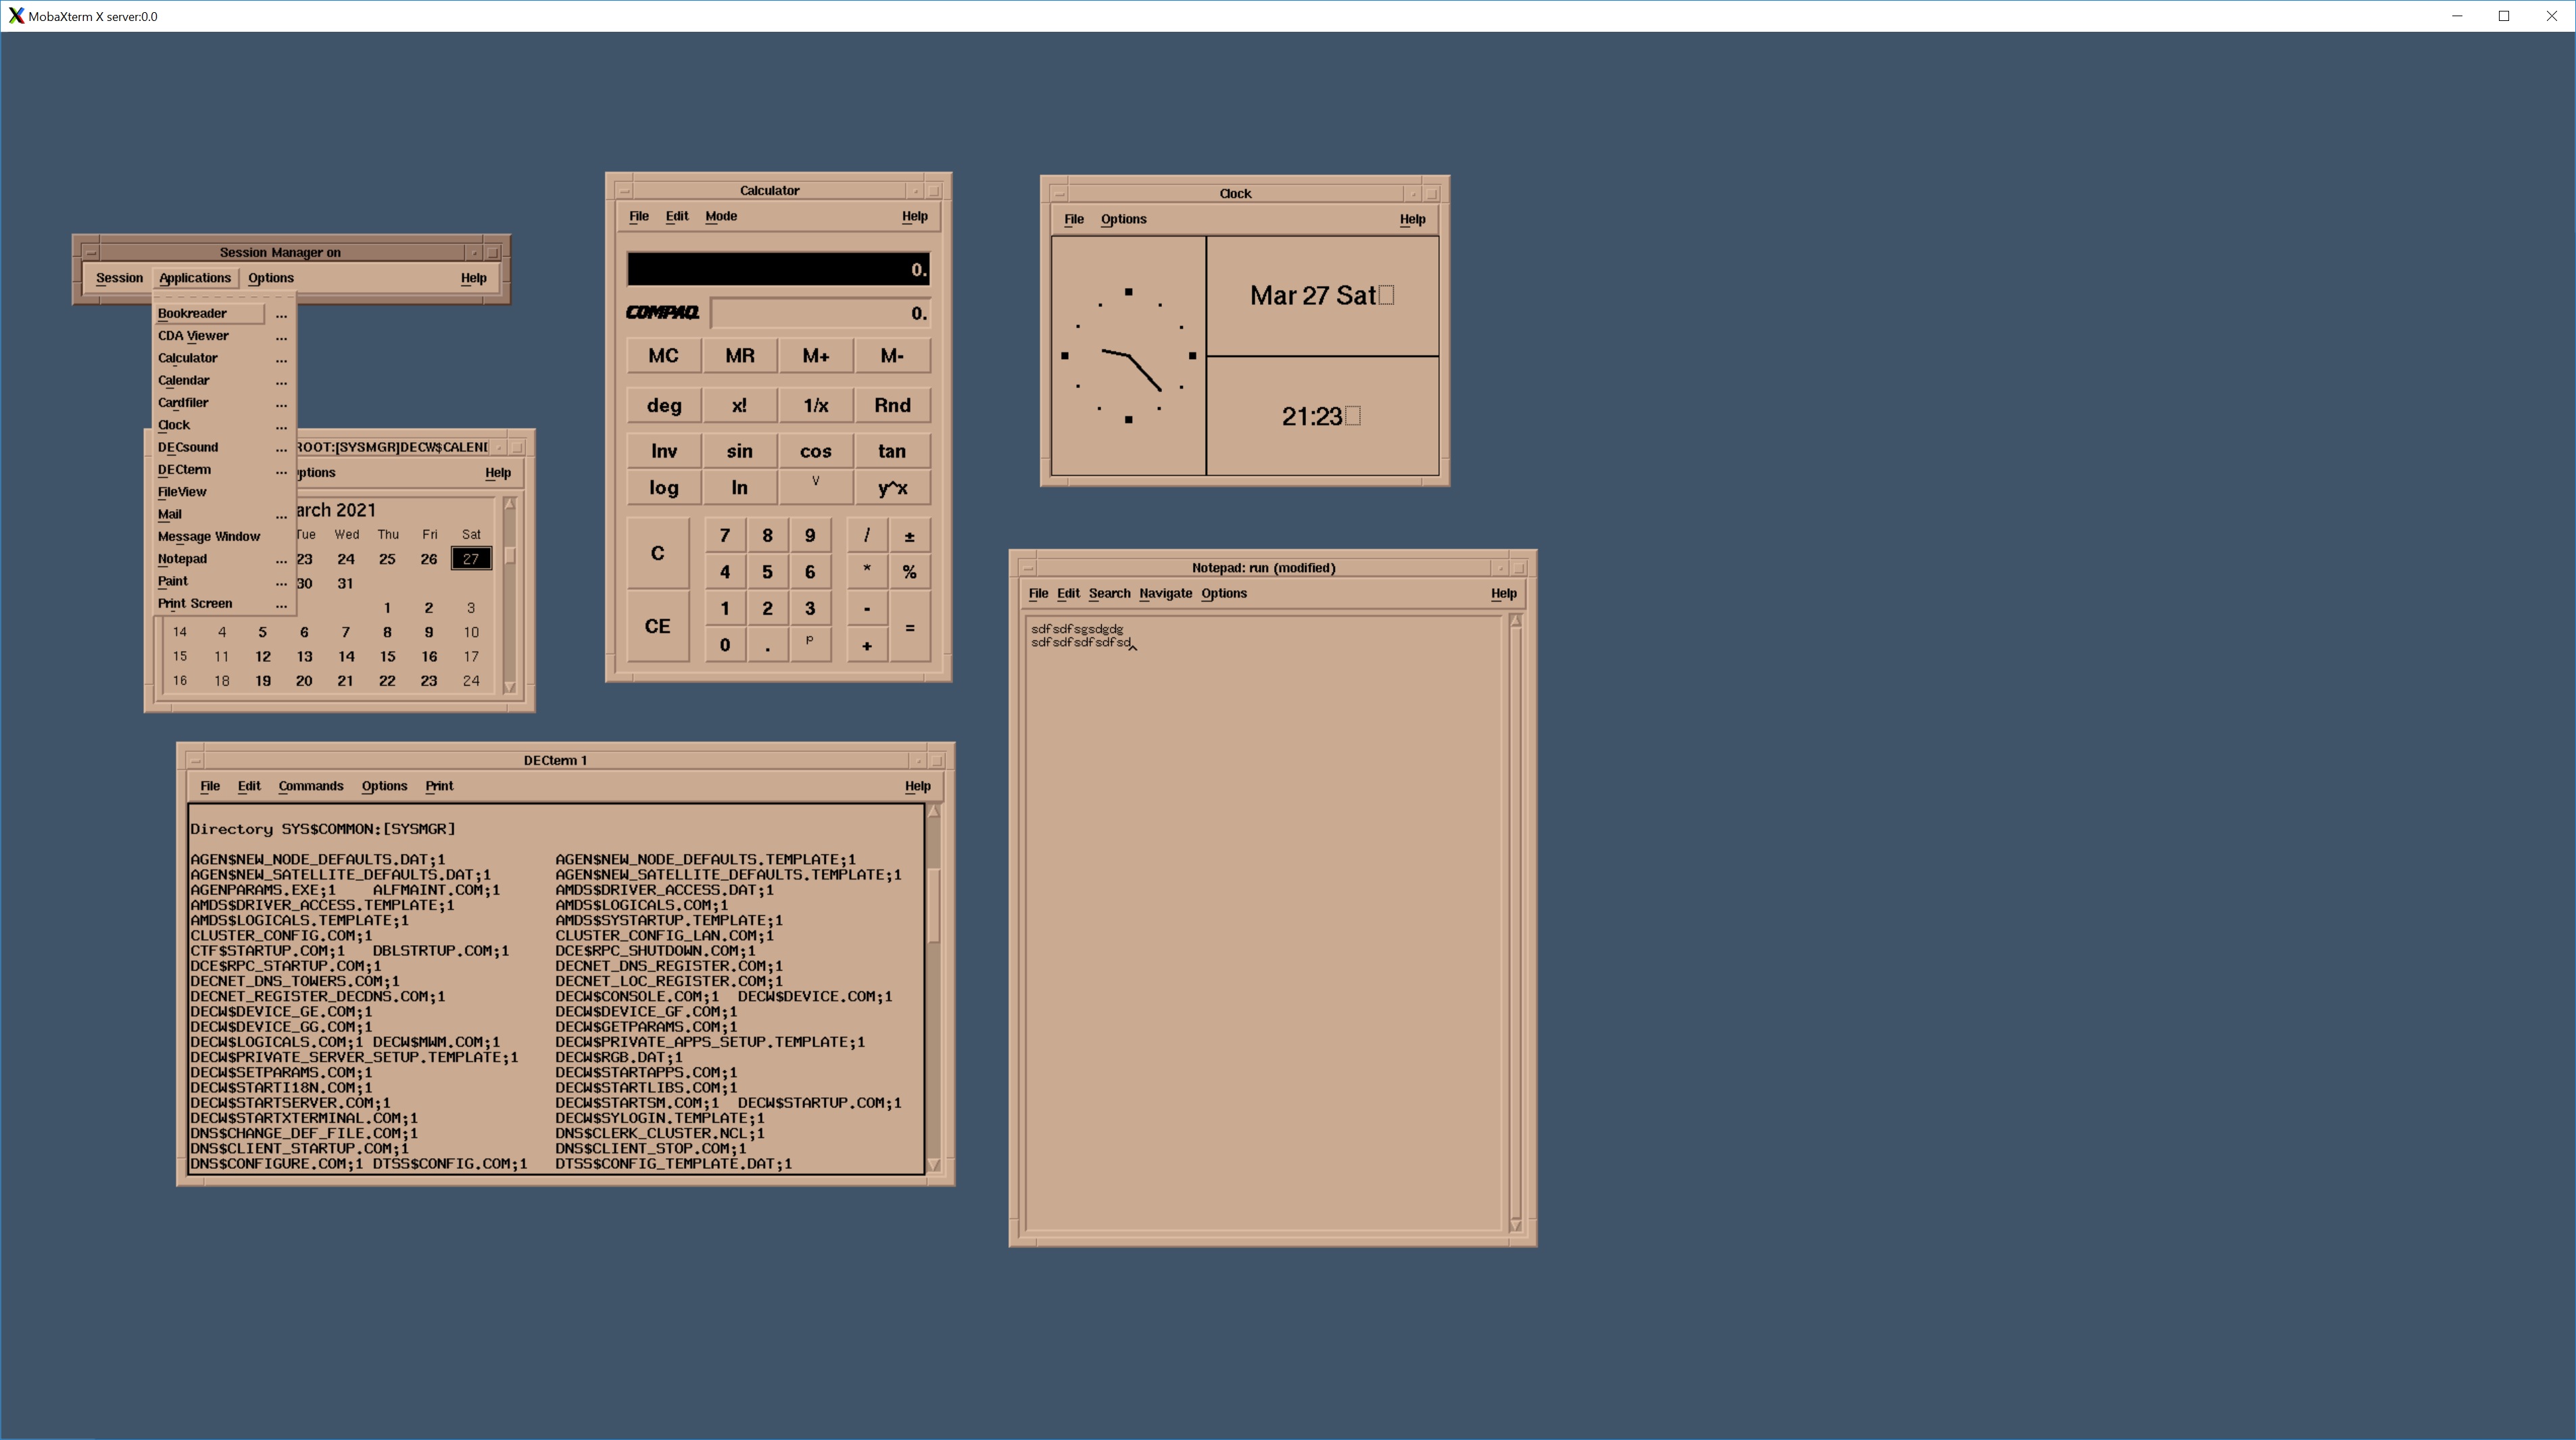Select highlighted day 27 in calendar
The height and width of the screenshot is (1440, 2576).
pyautogui.click(x=471, y=559)
